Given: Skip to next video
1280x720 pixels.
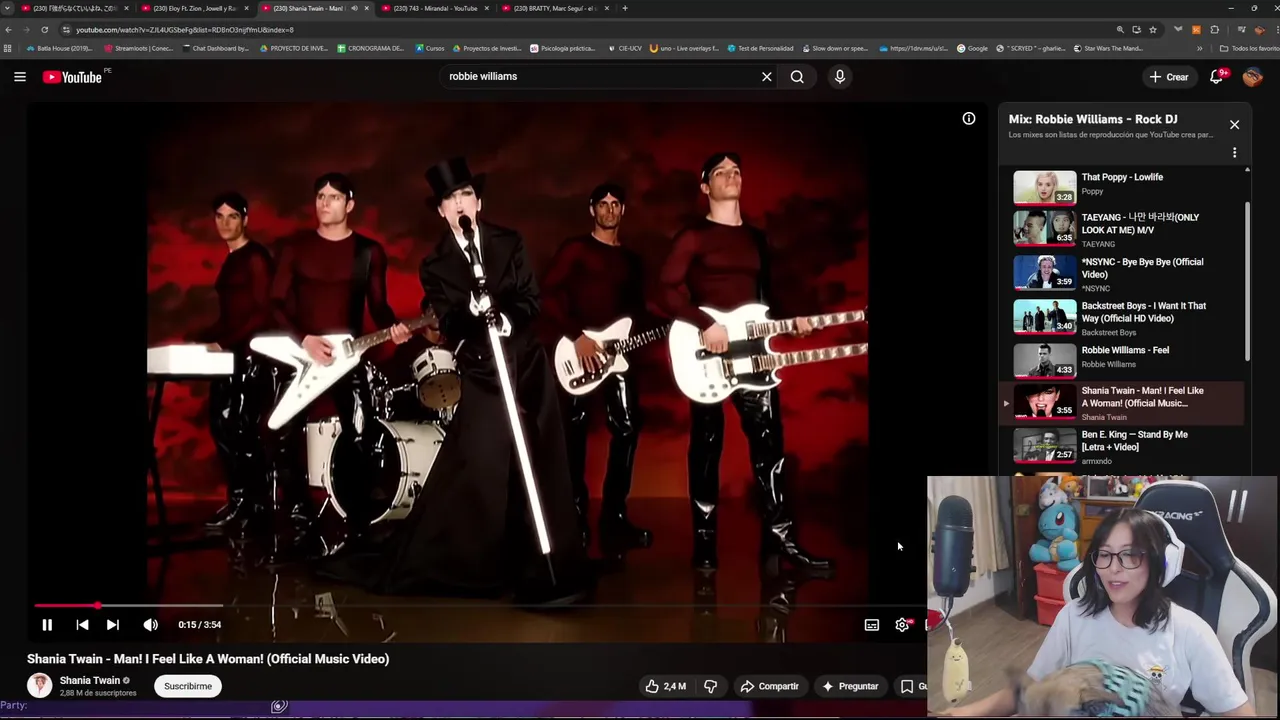Looking at the screenshot, I should [113, 625].
